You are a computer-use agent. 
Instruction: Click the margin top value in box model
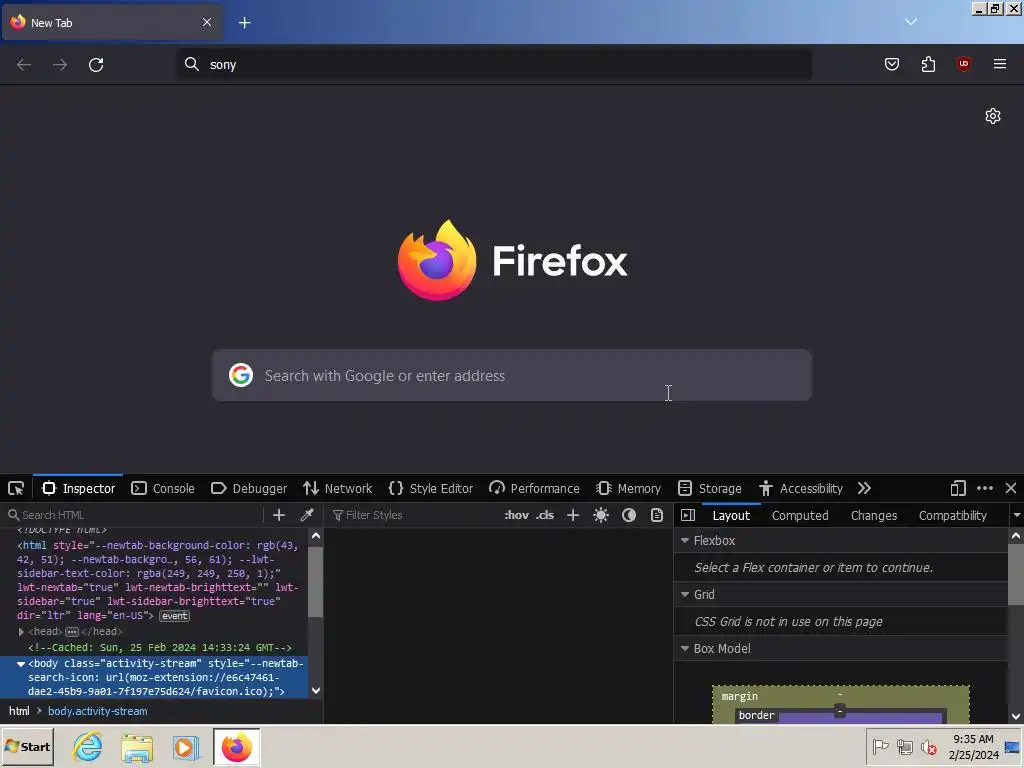(x=840, y=695)
